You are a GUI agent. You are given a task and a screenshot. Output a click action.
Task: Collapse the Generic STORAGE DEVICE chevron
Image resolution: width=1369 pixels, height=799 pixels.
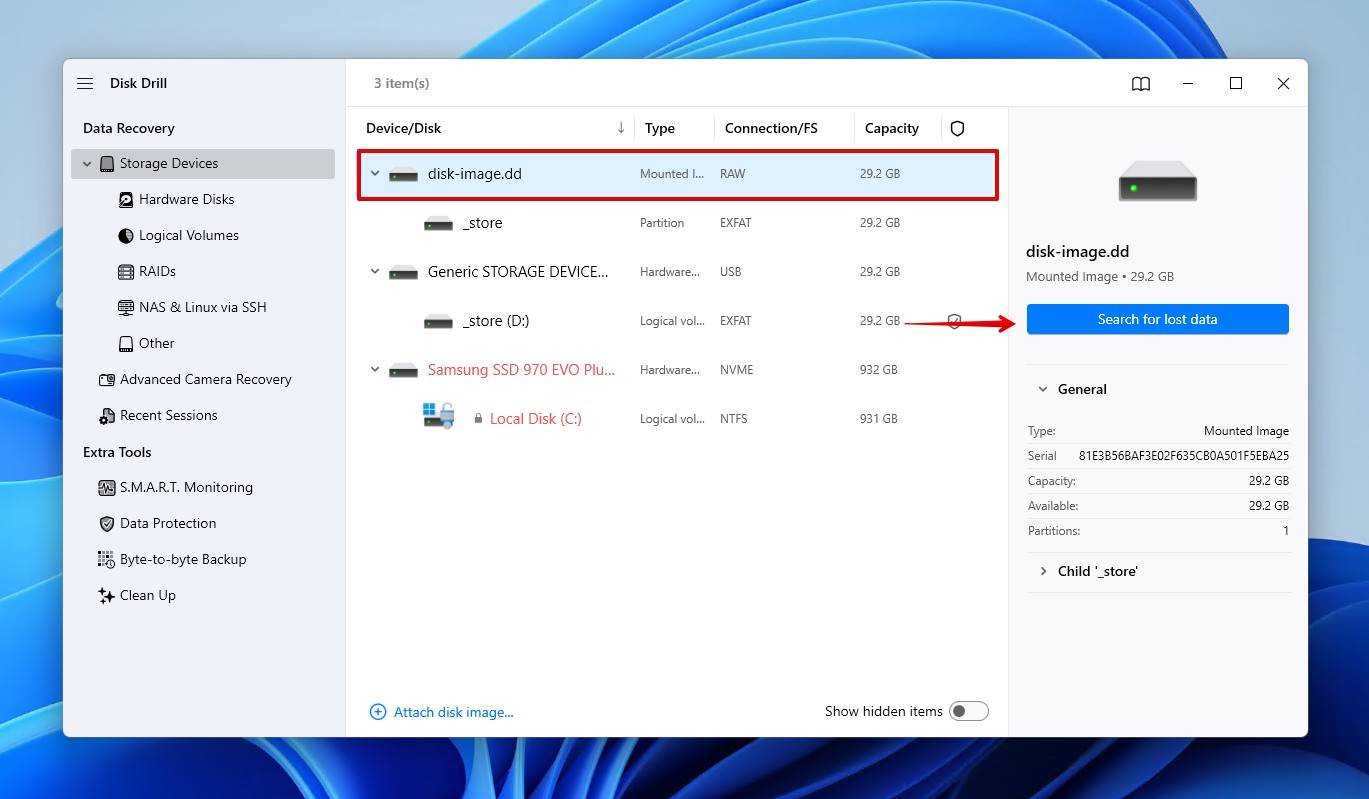(376, 272)
